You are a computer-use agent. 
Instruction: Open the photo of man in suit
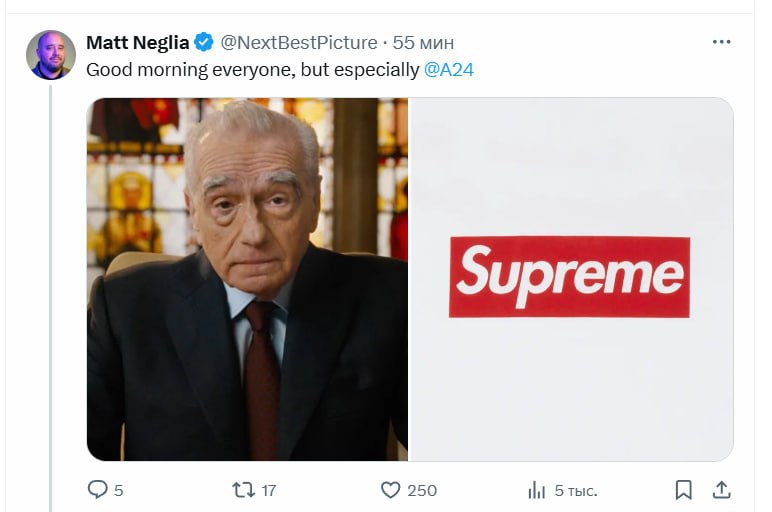247,279
